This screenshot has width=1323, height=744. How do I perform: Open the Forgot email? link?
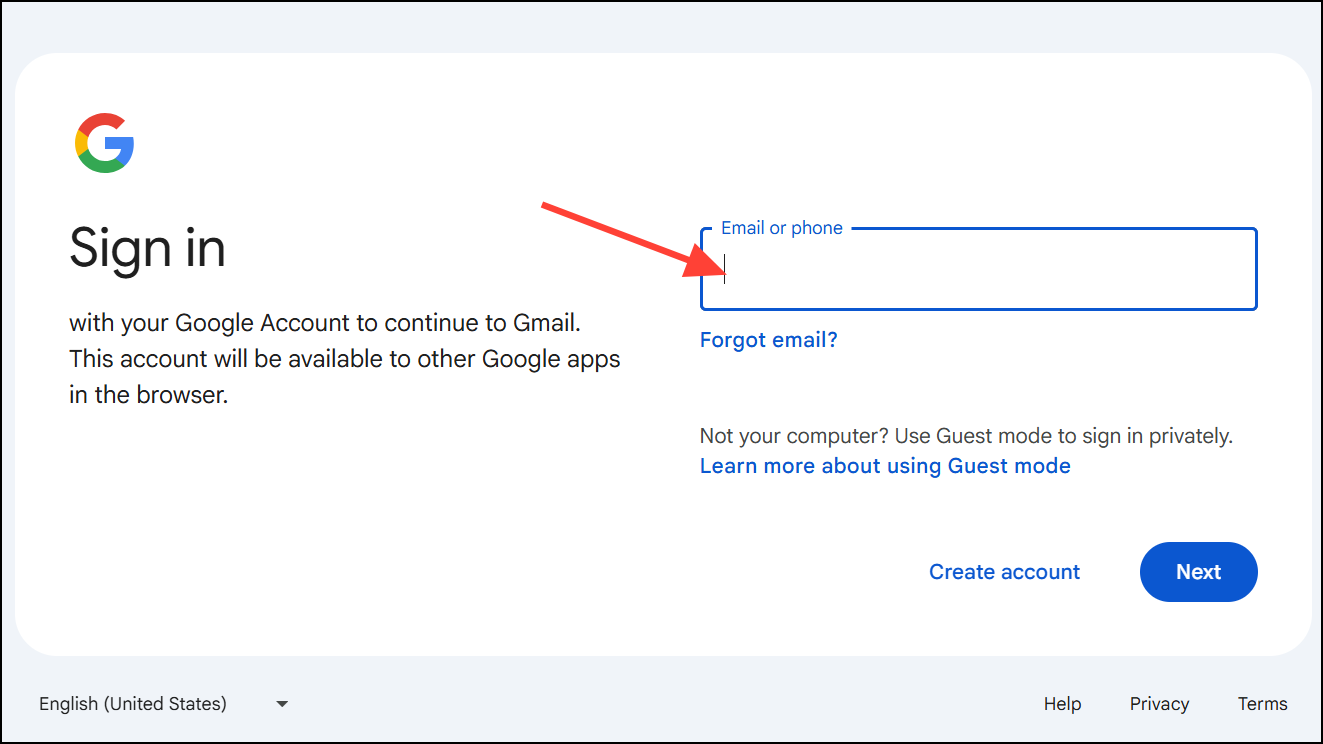coord(768,340)
